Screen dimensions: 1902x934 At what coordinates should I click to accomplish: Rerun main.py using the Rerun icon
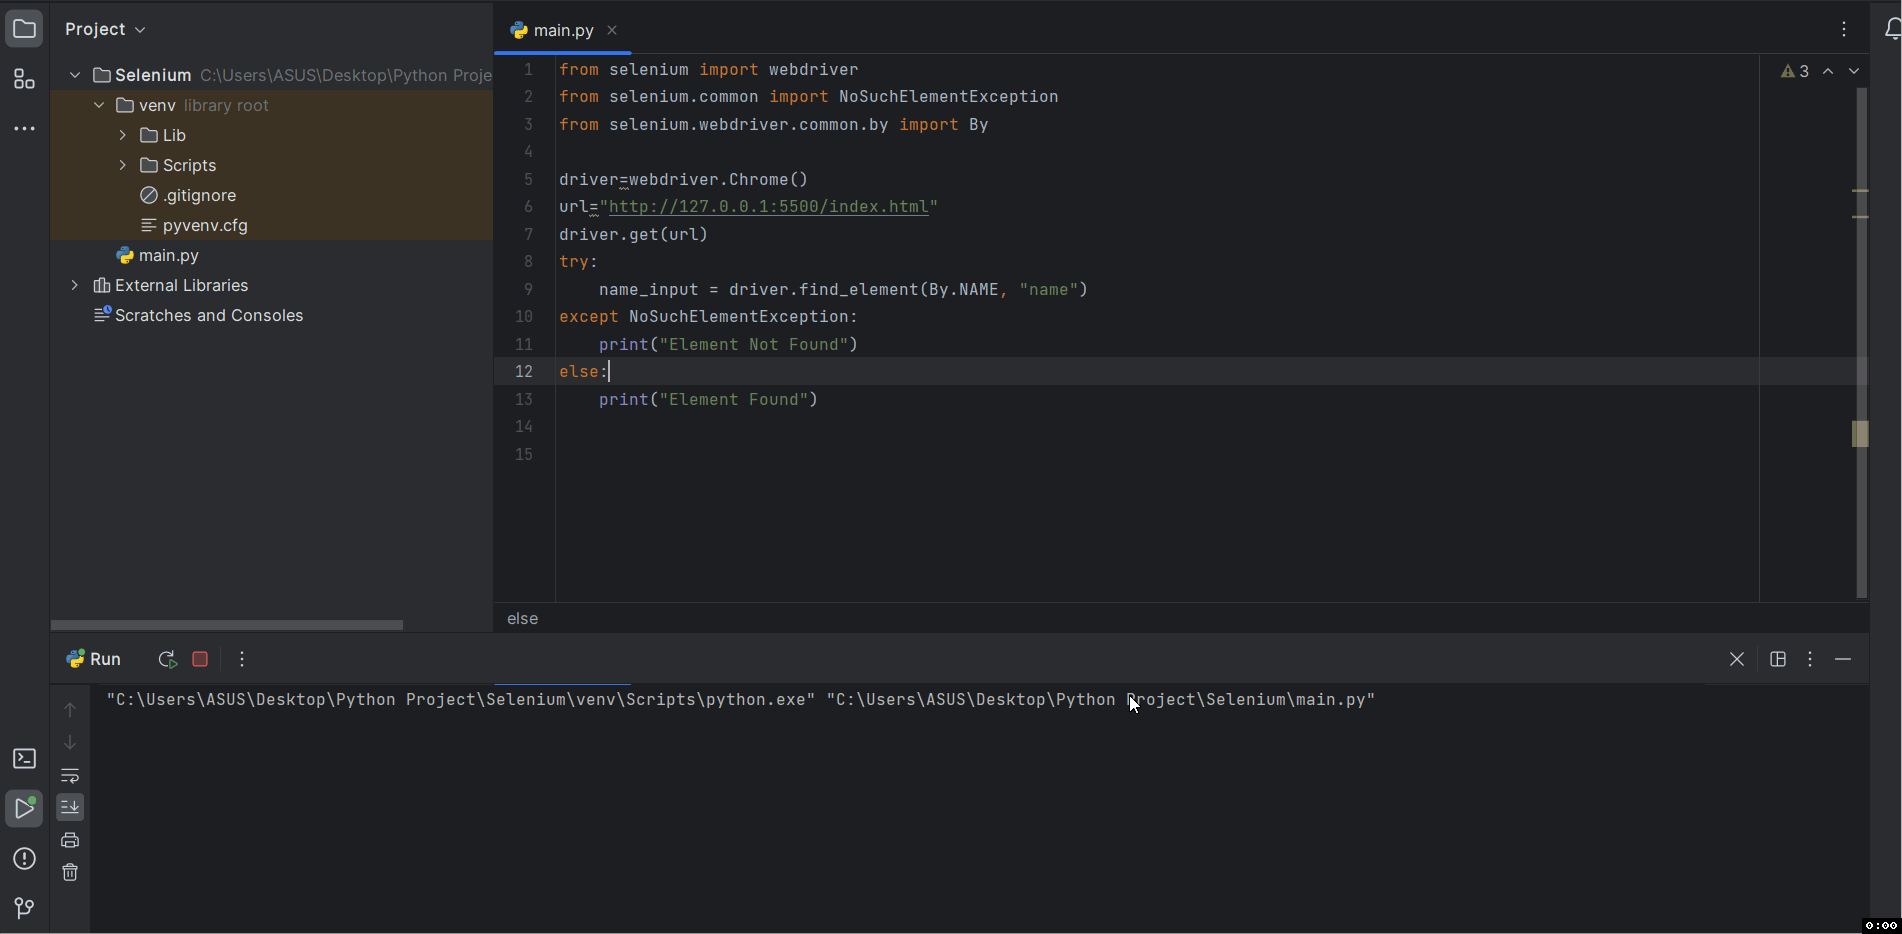pos(167,659)
